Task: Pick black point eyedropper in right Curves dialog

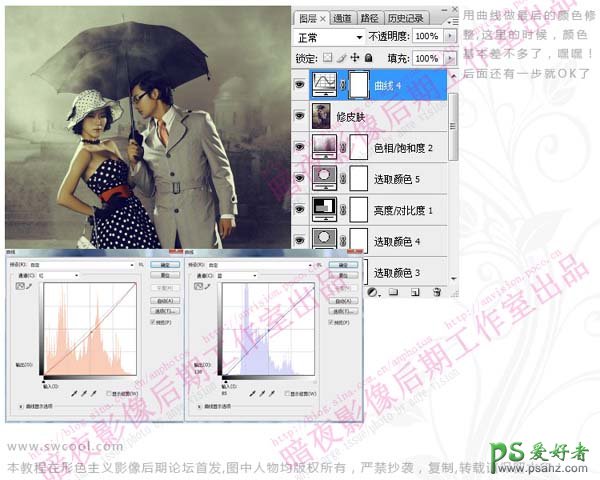Action: point(253,393)
